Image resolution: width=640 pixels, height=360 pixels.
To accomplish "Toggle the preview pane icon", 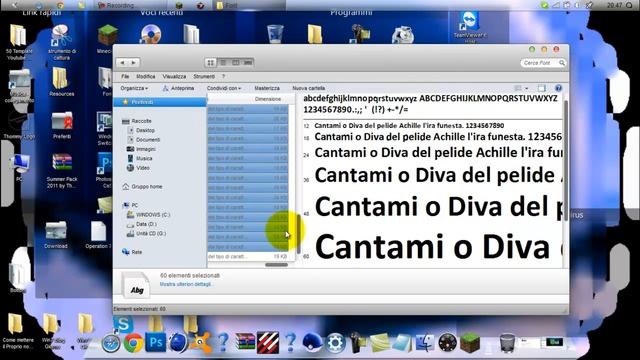I will pos(542,88).
